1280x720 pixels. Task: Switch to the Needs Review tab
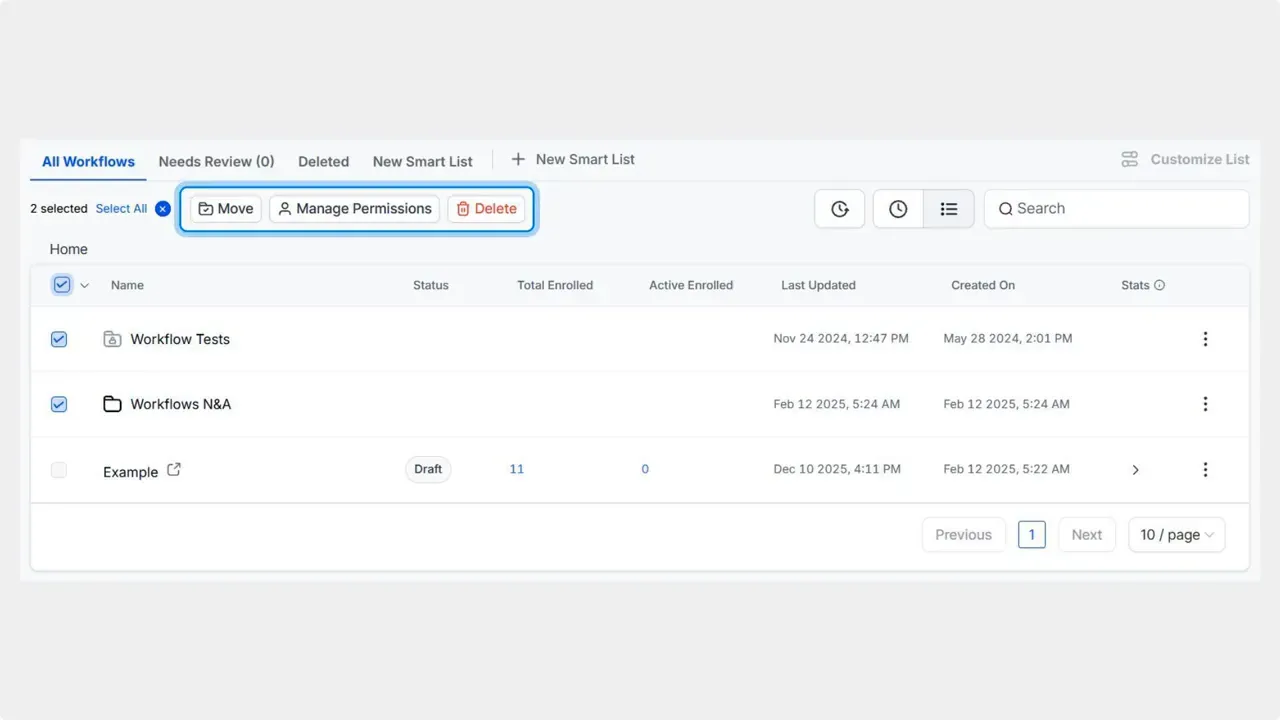[x=216, y=161]
